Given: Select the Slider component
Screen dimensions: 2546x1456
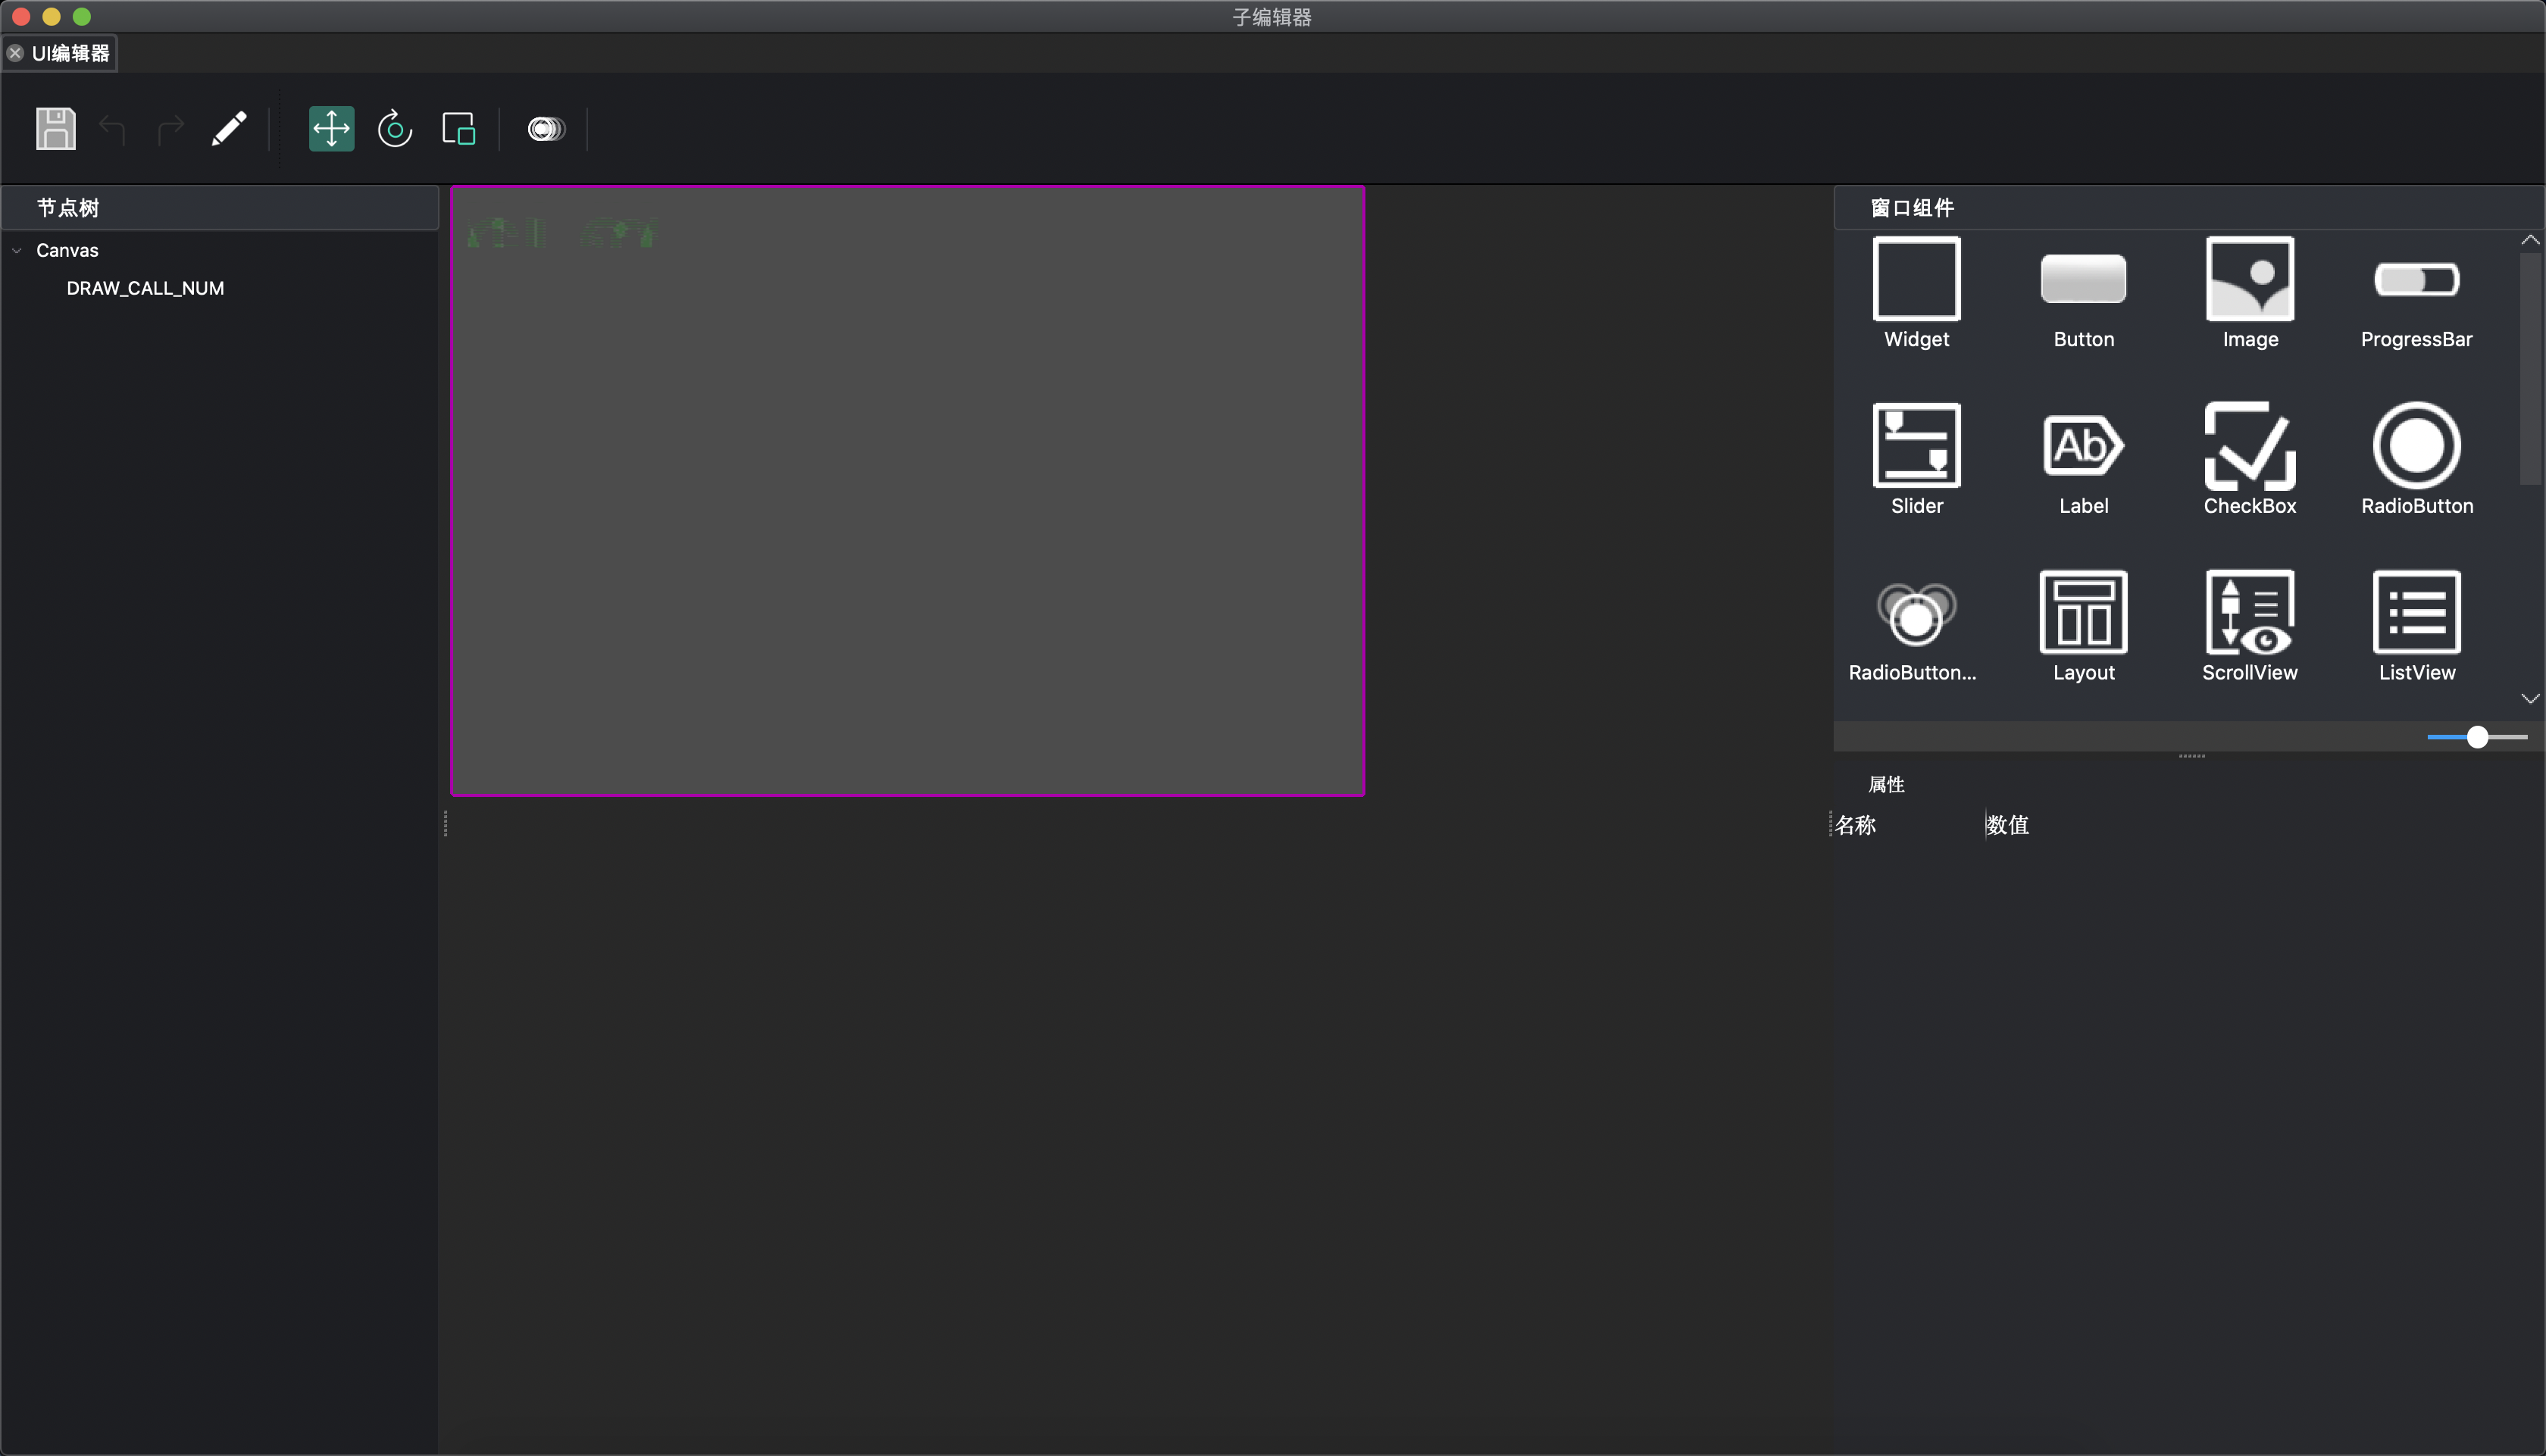Looking at the screenshot, I should click(x=1916, y=460).
